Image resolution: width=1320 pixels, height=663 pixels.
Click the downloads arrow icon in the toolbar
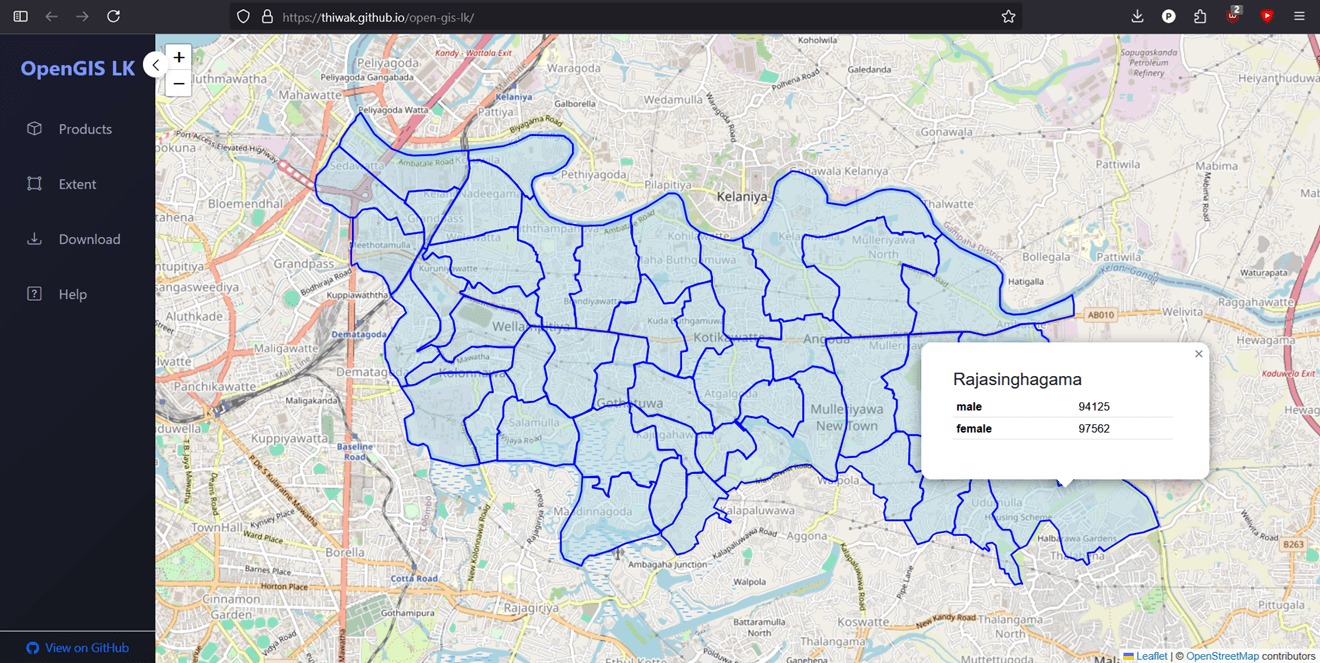(x=1137, y=16)
